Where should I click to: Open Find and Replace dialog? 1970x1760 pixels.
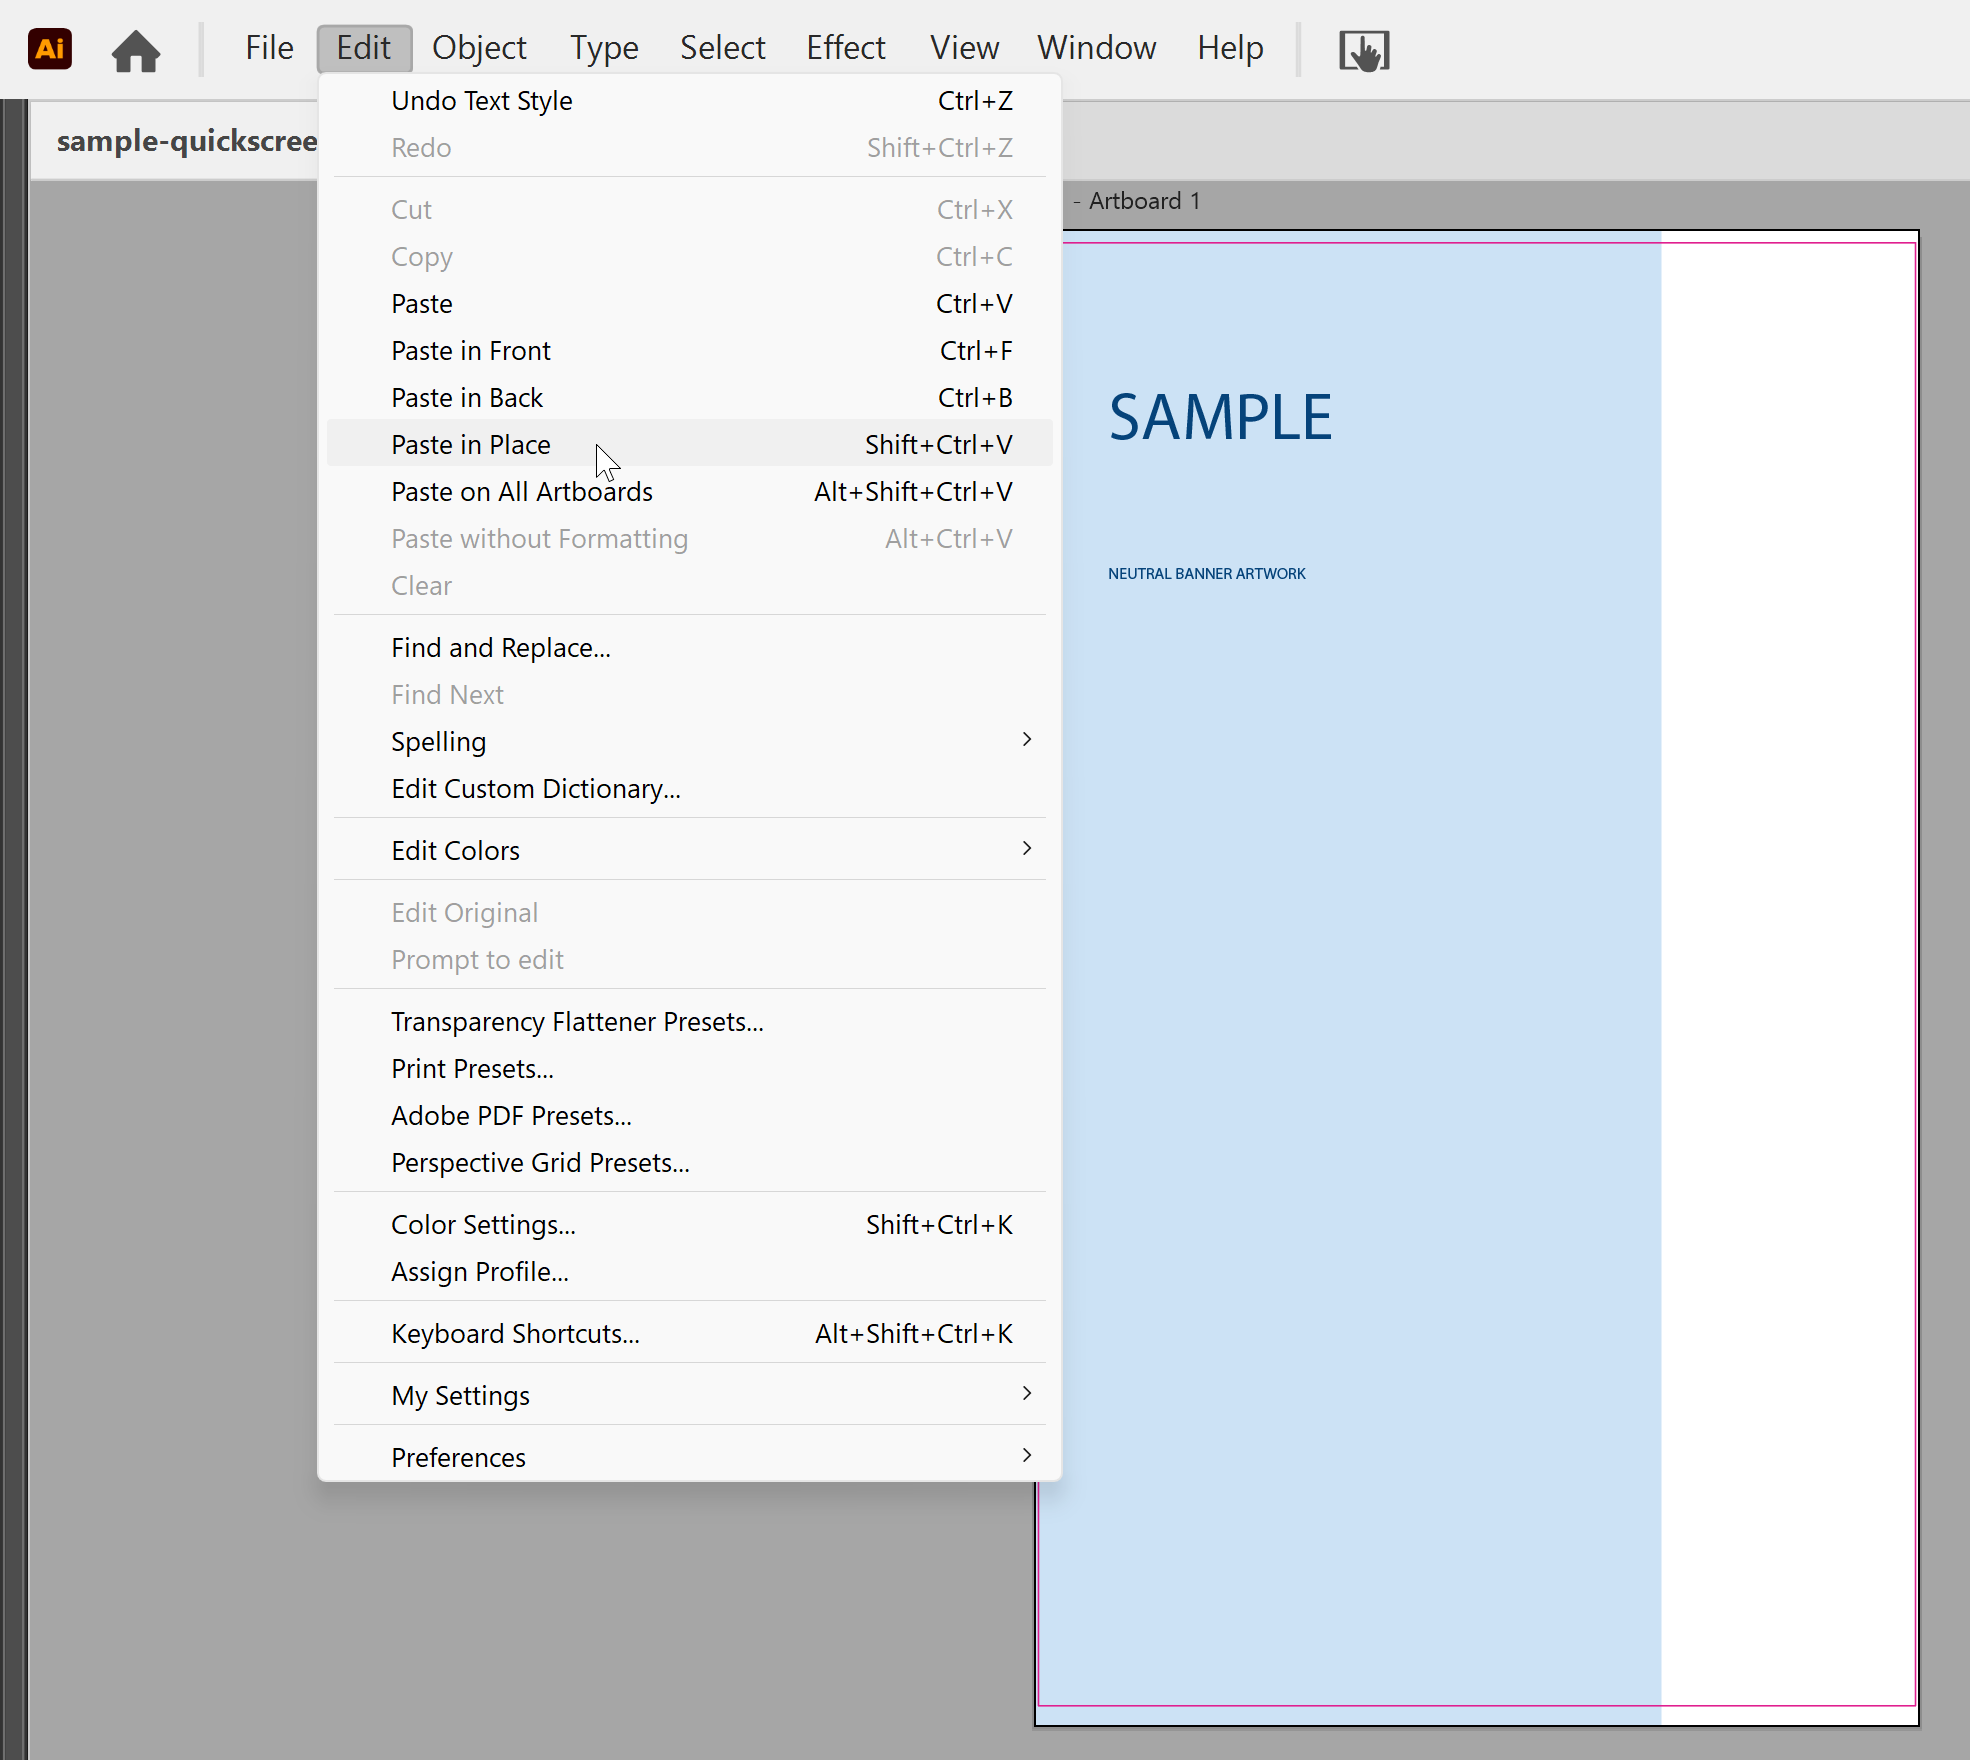coord(690,648)
